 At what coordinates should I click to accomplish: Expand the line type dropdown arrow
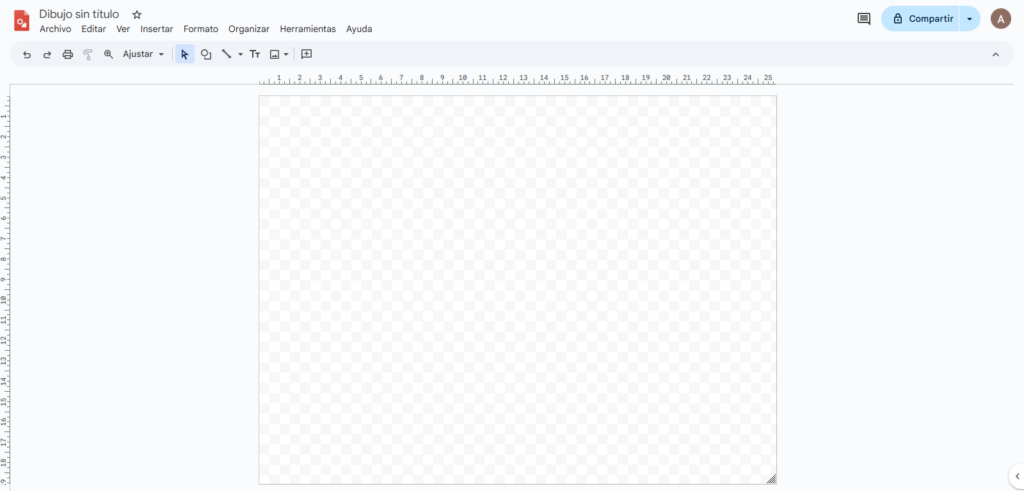241,54
